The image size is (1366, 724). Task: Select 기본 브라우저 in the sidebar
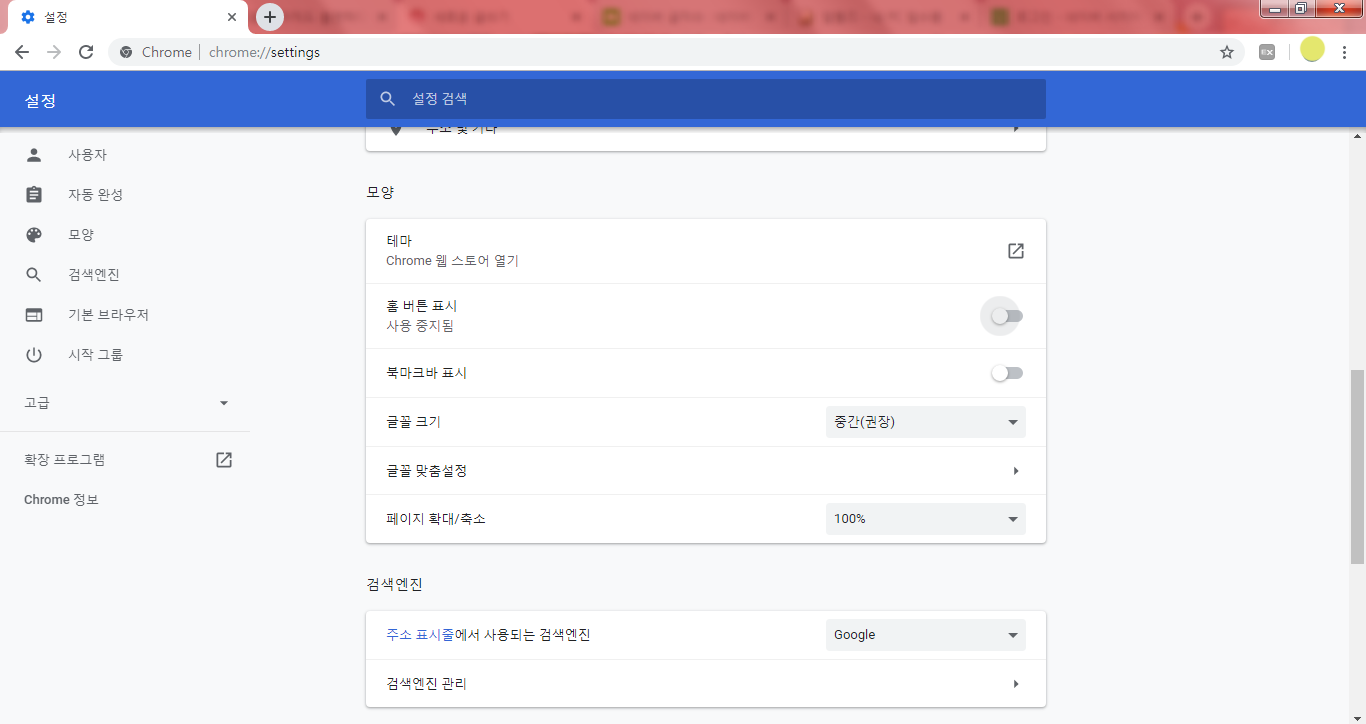click(108, 315)
